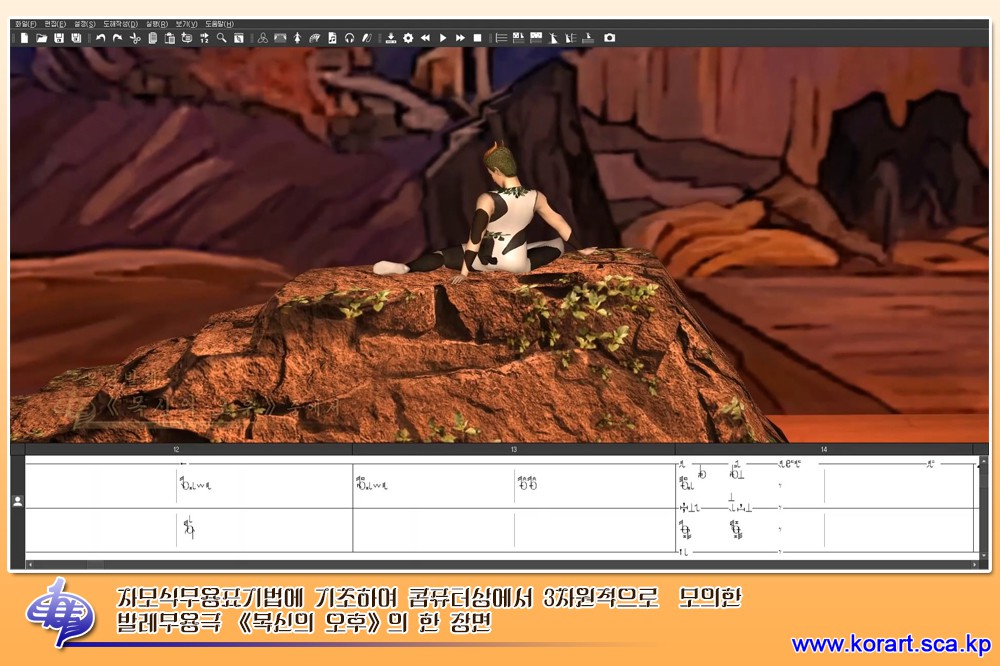Click the renumber 1-2 arrow icon

[x=204, y=38]
